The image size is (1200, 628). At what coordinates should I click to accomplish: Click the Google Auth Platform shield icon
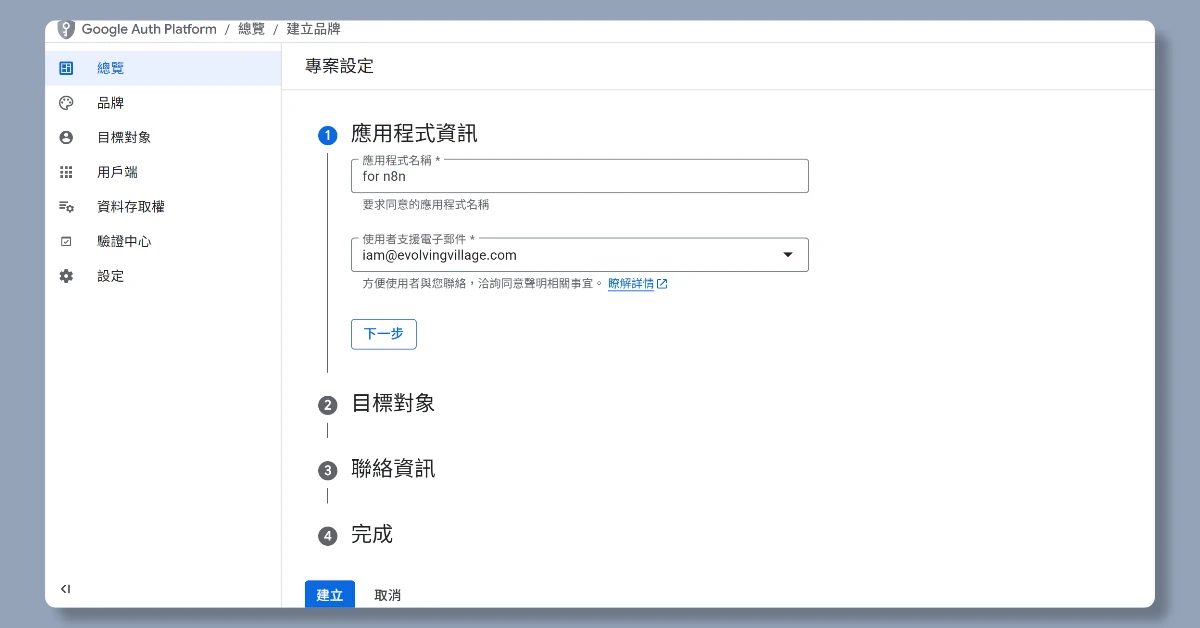(x=66, y=30)
